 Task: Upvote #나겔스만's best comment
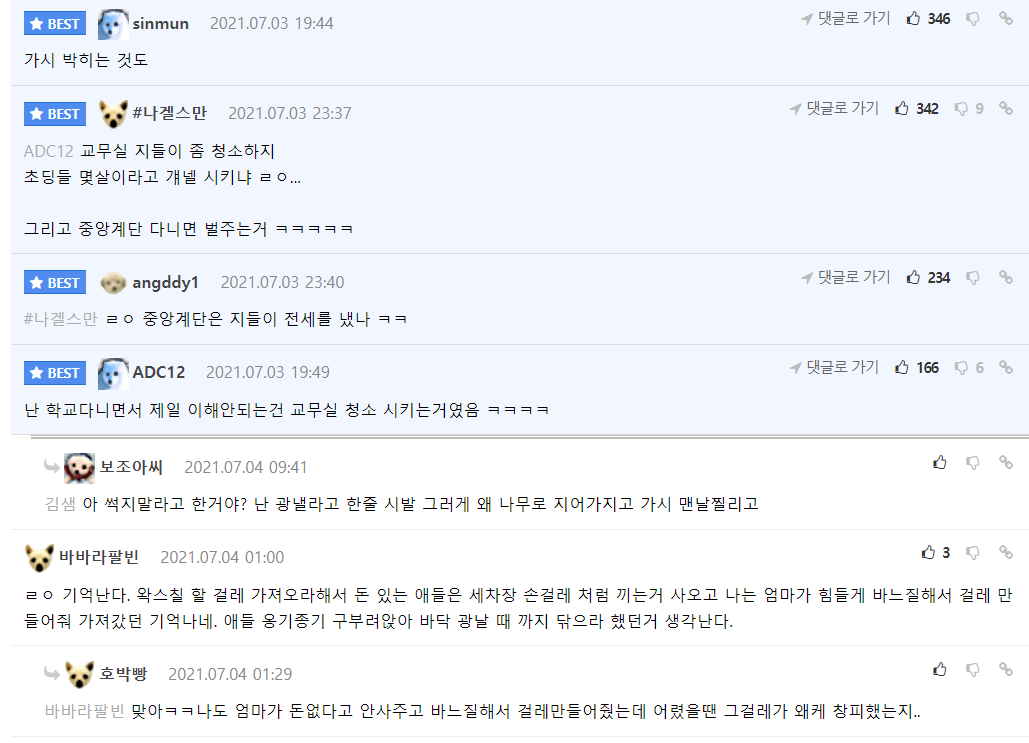(902, 108)
